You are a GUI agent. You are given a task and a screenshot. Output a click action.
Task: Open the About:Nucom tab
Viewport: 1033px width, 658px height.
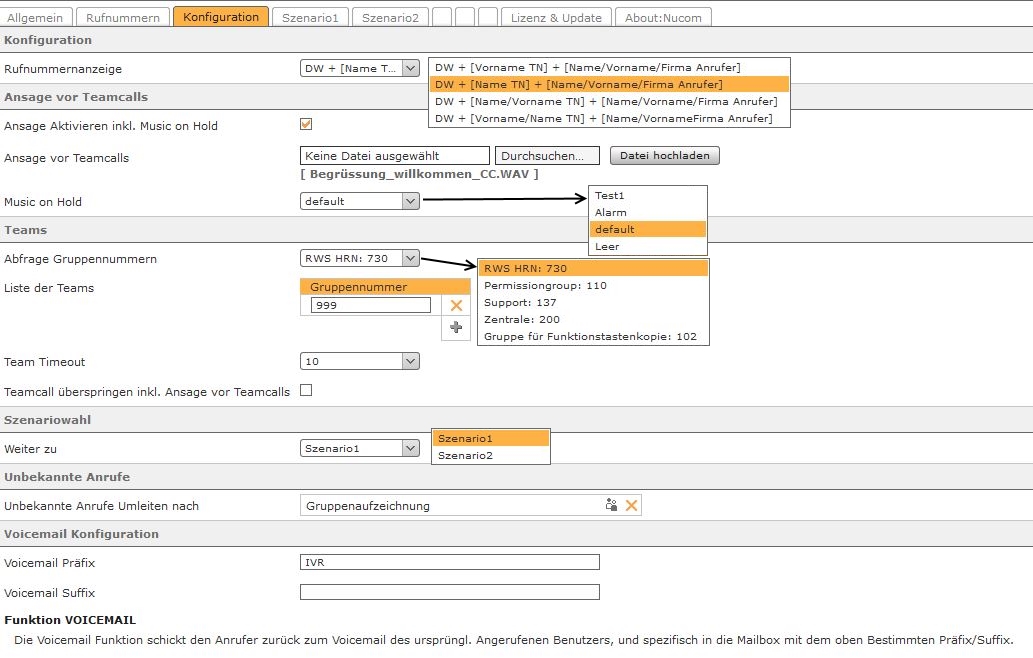[663, 17]
